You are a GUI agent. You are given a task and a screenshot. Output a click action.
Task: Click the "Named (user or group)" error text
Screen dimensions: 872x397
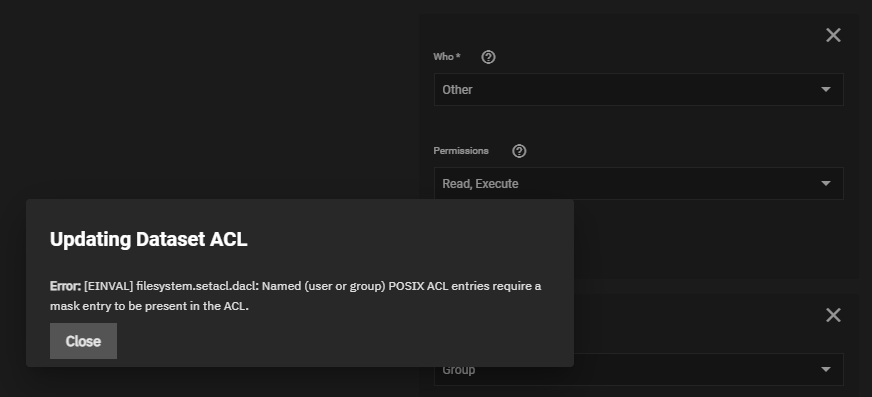324,286
